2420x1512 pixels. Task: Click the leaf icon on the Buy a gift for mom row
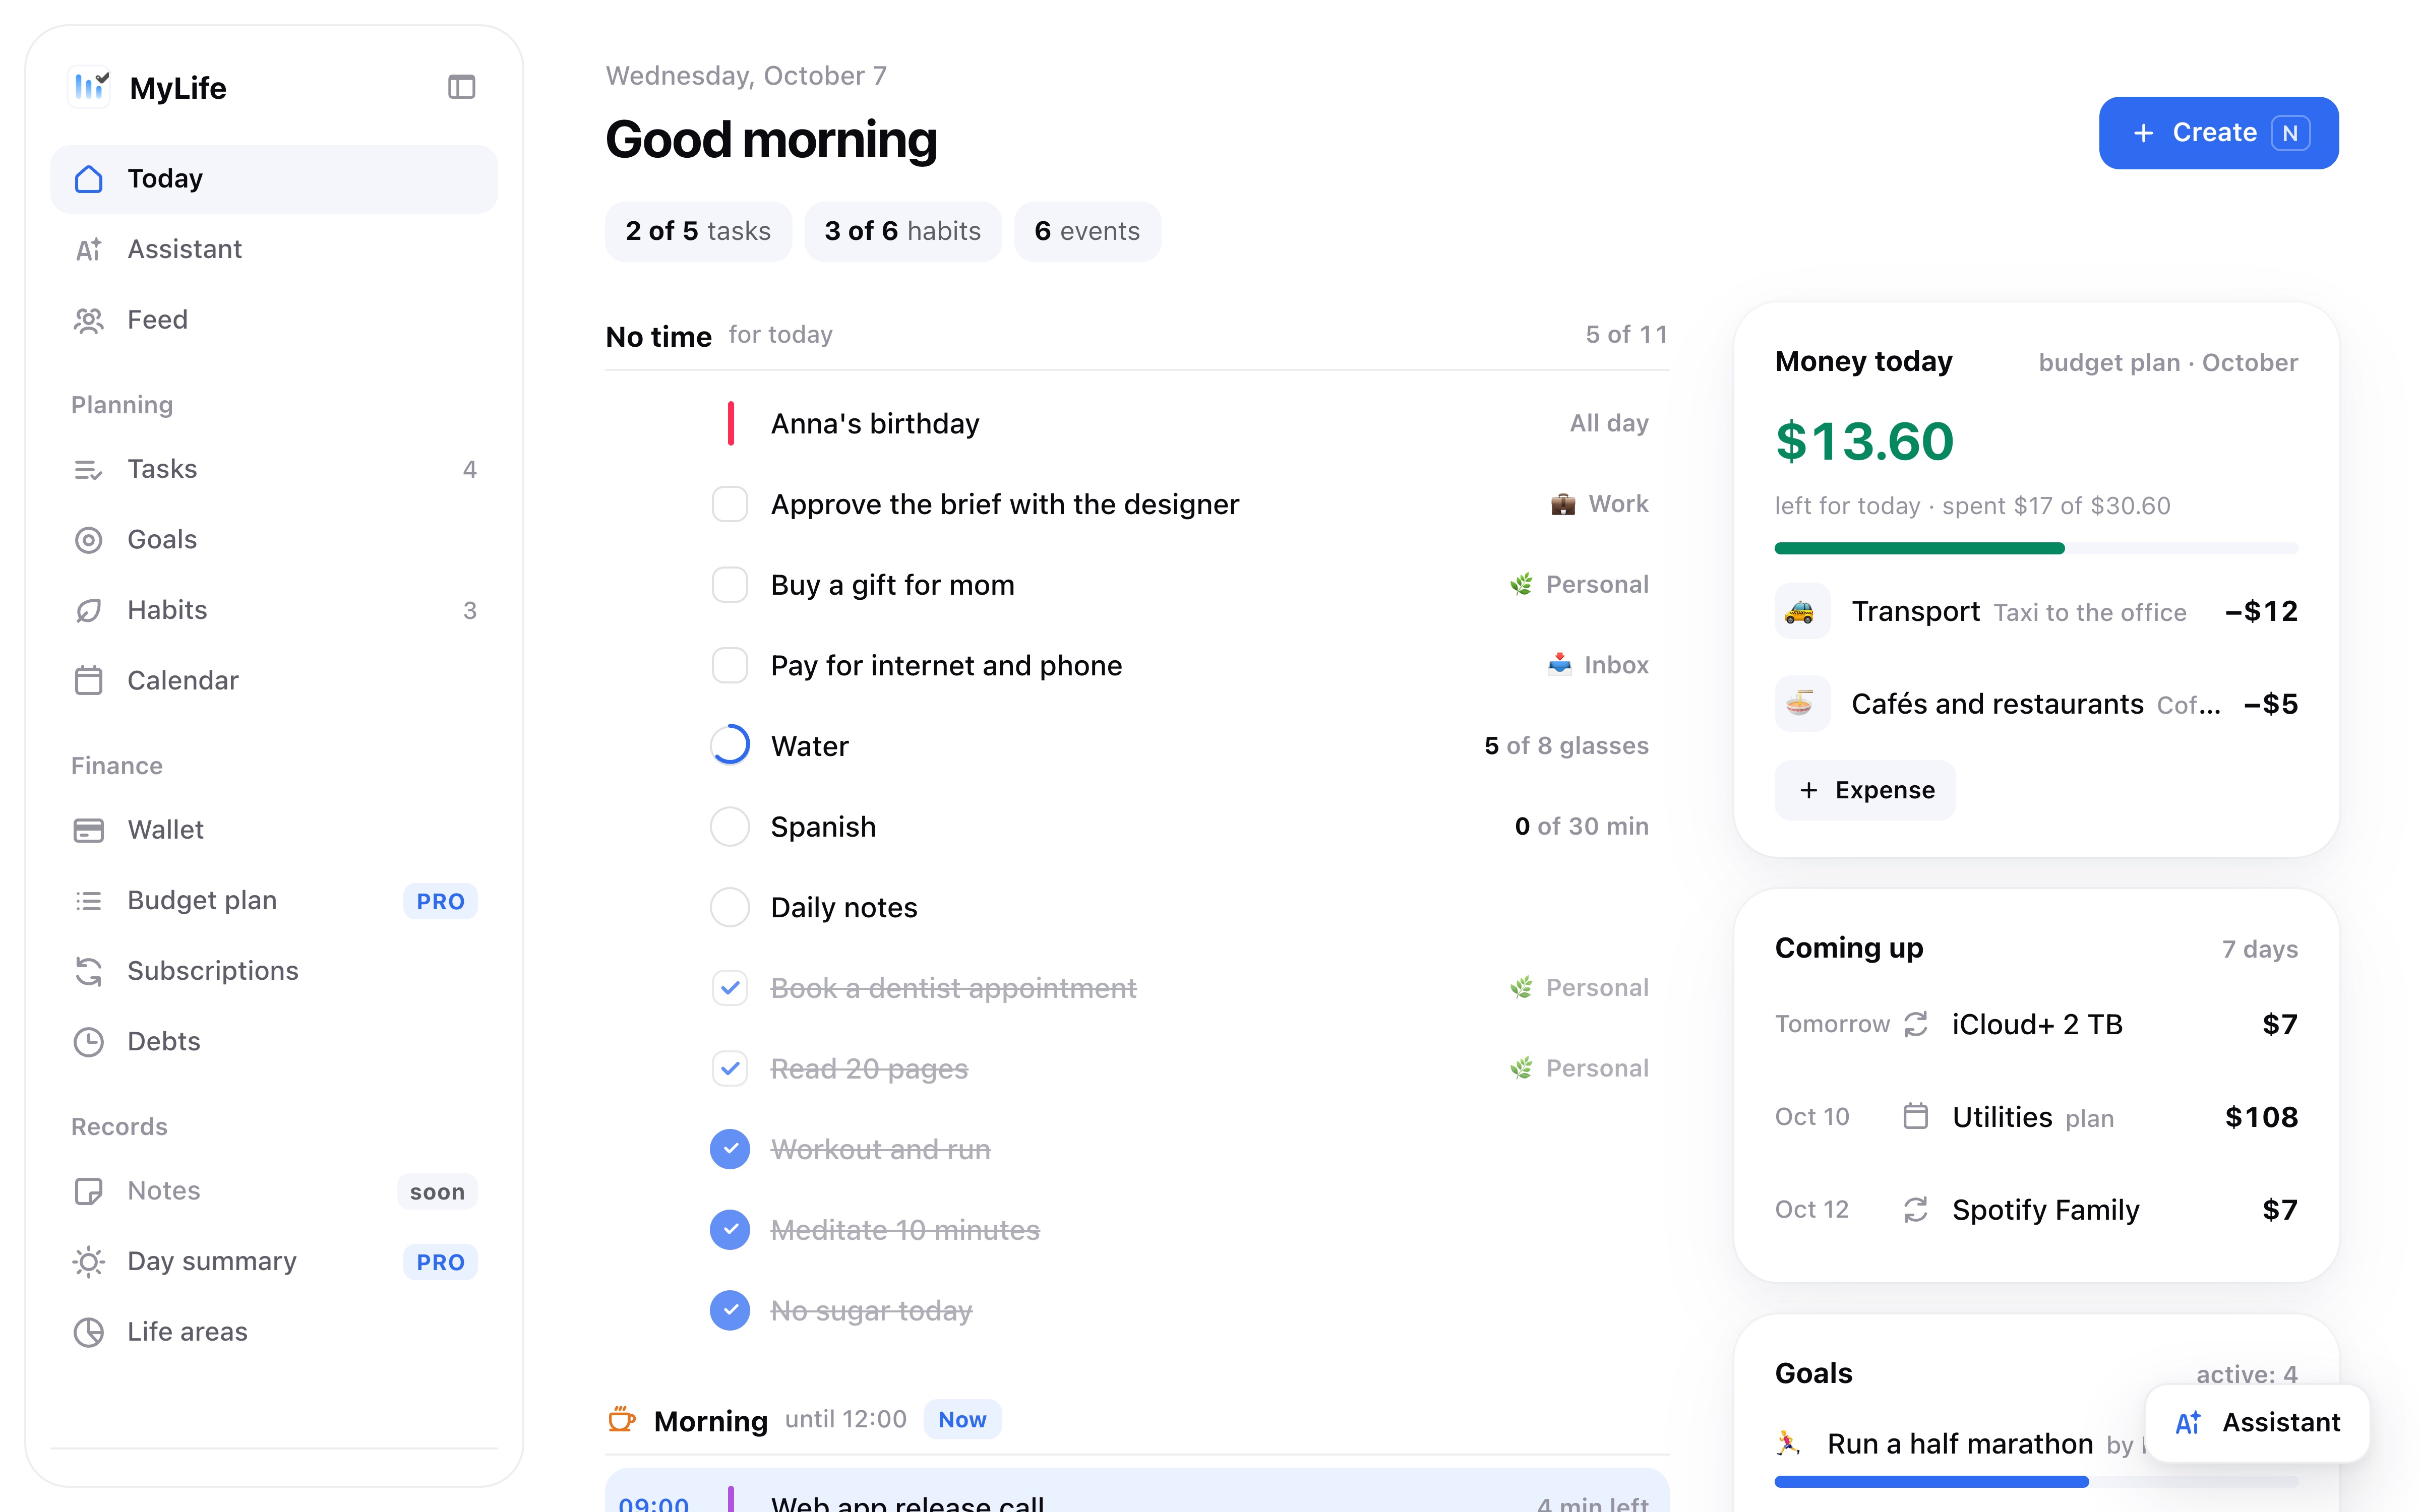[x=1521, y=584]
